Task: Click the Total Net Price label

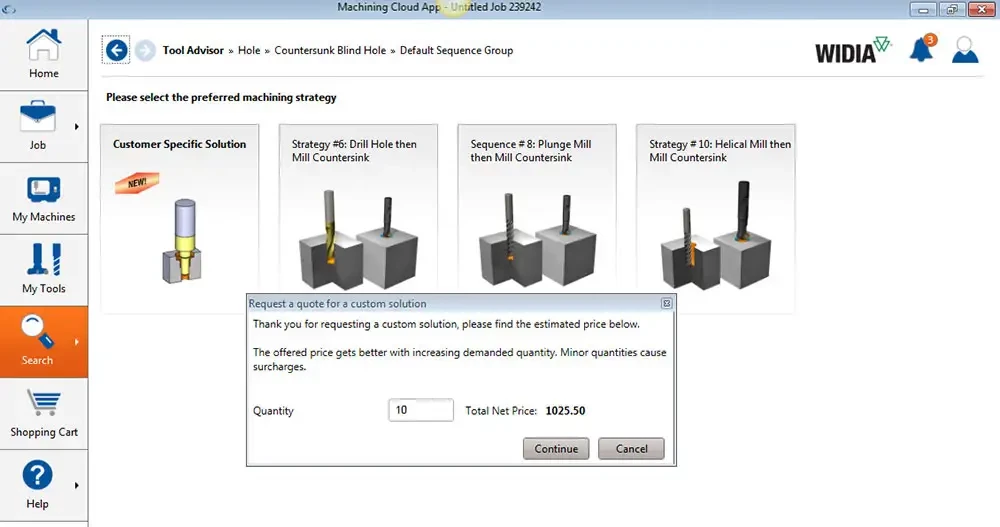Action: (x=501, y=411)
